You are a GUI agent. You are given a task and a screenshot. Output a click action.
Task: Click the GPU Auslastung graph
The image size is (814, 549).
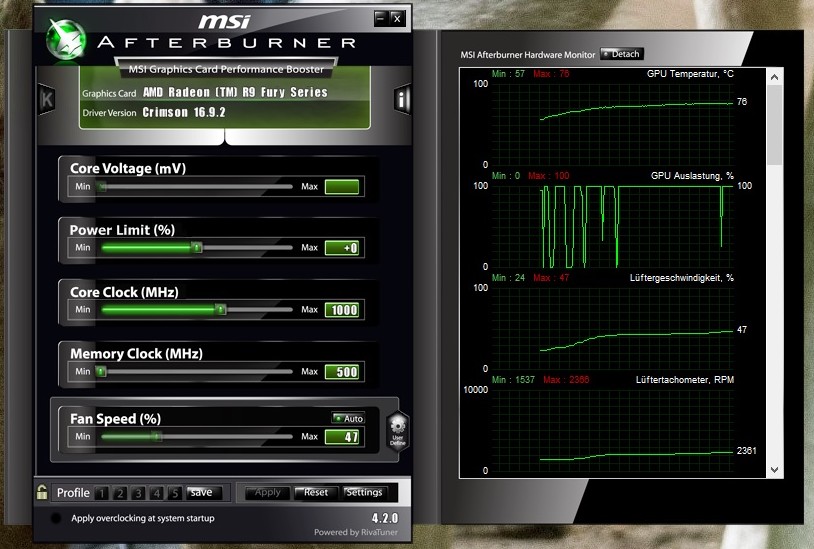(612, 226)
